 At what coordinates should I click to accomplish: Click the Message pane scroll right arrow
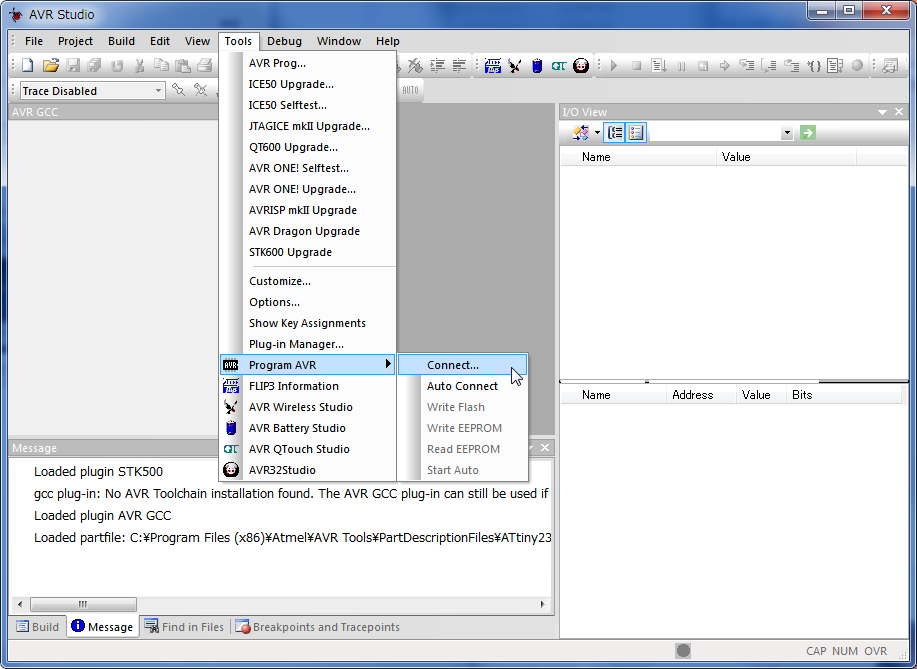(543, 604)
